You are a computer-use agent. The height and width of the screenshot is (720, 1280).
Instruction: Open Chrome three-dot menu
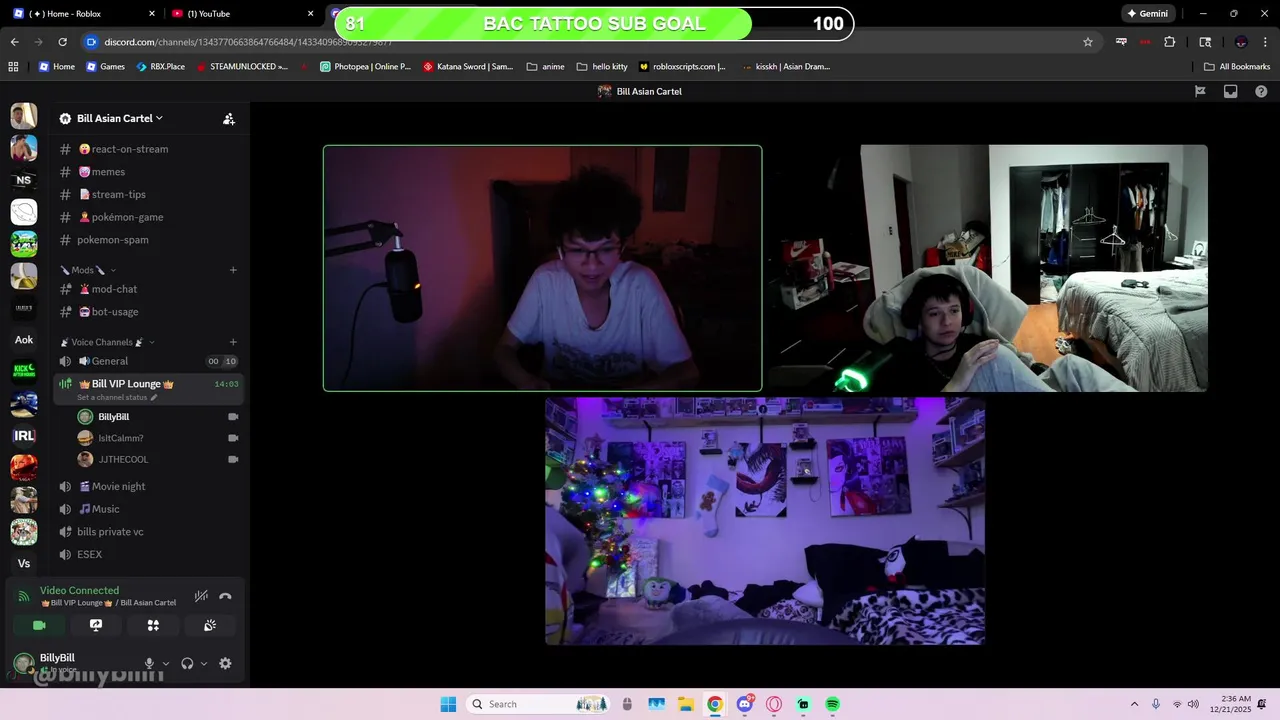tap(1265, 42)
